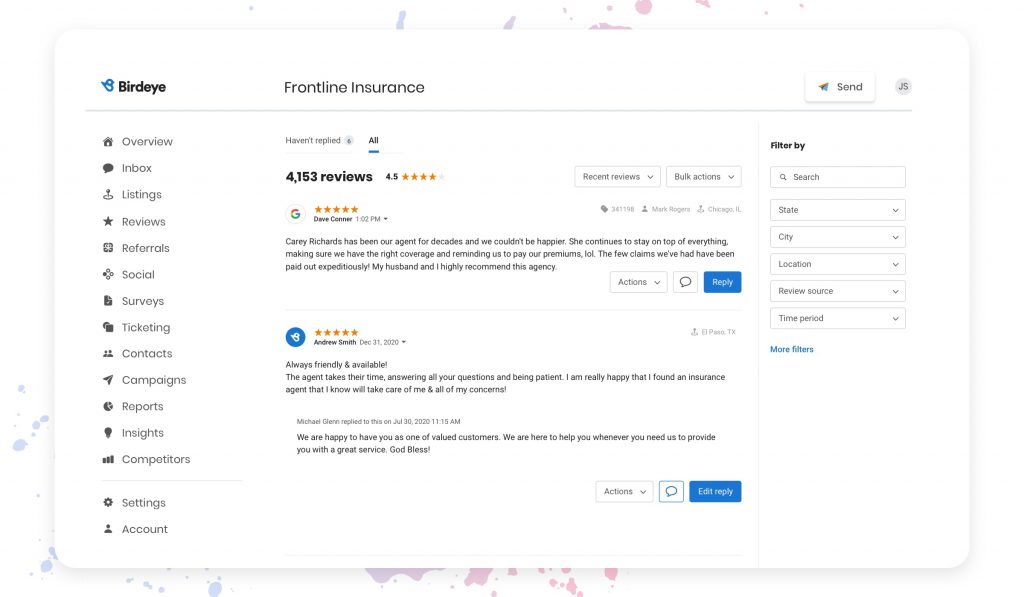Open the State filter dropdown

pyautogui.click(x=837, y=209)
